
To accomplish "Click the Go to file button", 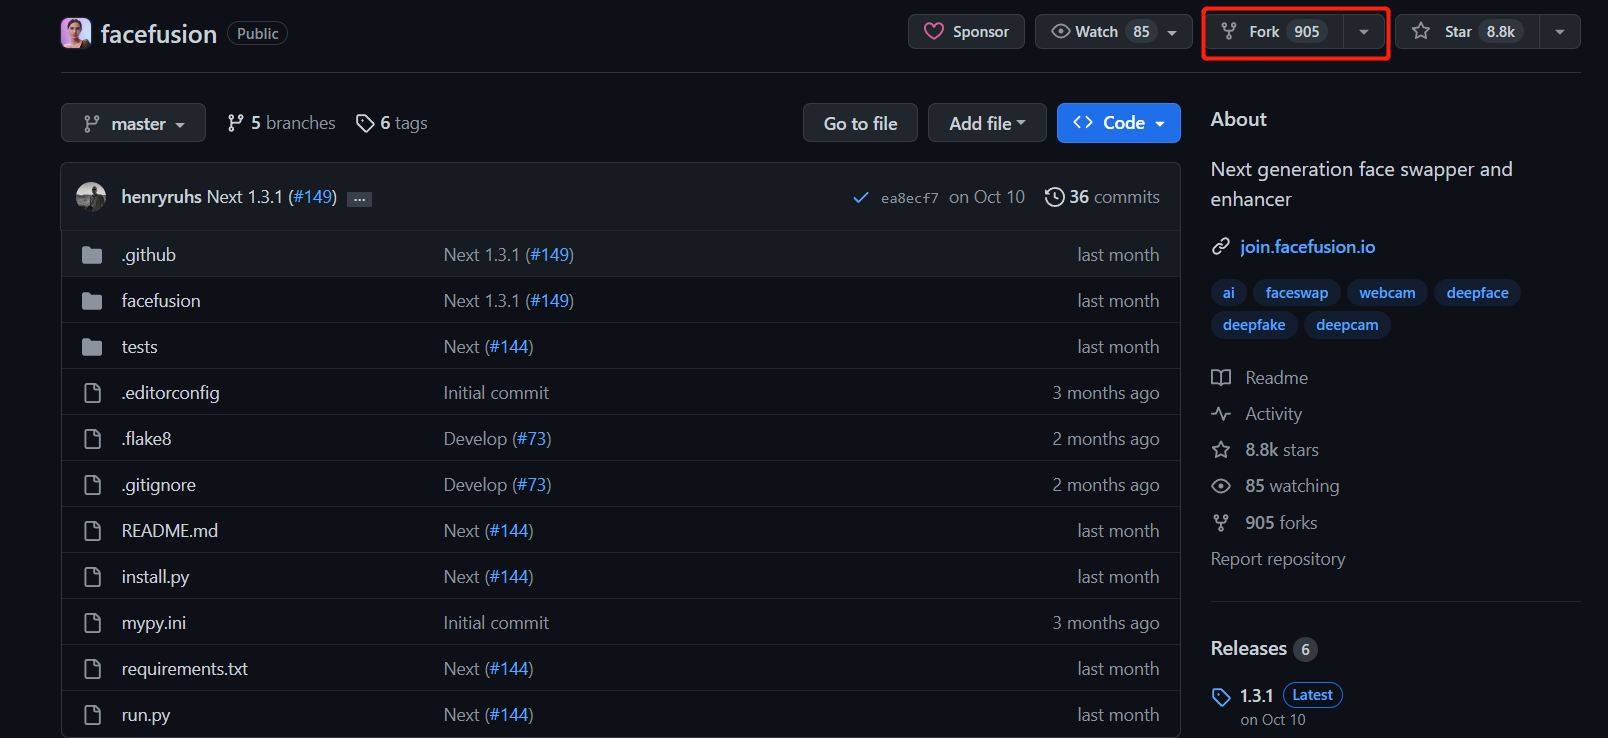I will (860, 123).
